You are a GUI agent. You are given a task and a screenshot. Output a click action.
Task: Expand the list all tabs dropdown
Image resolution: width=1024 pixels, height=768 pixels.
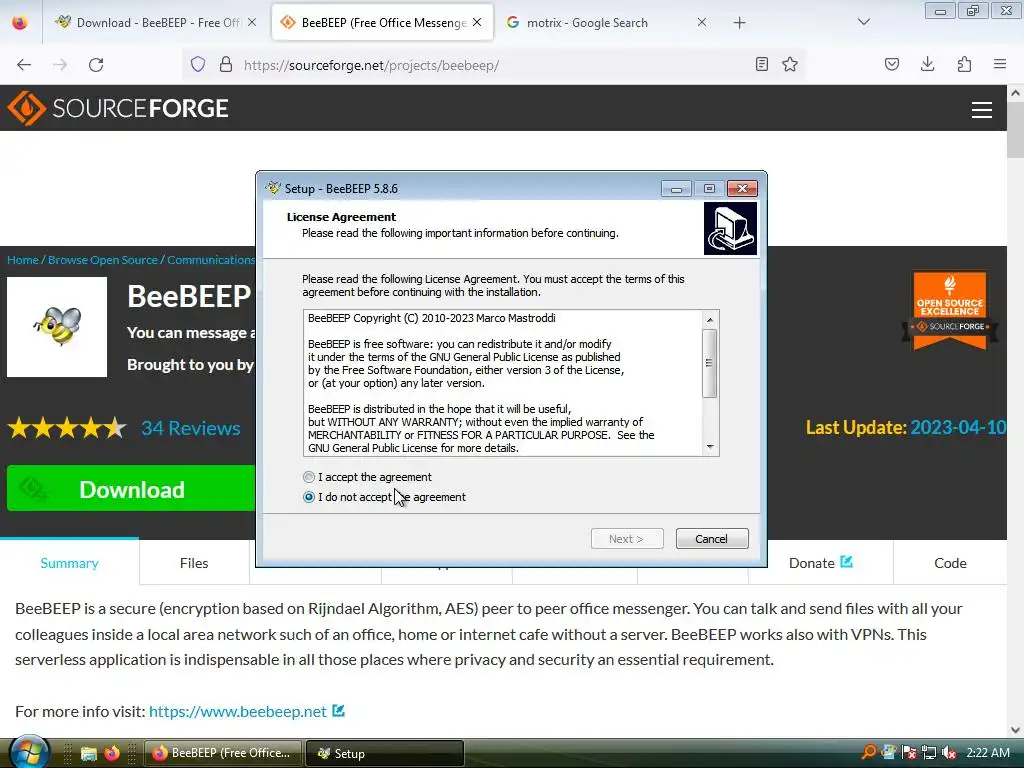863,22
